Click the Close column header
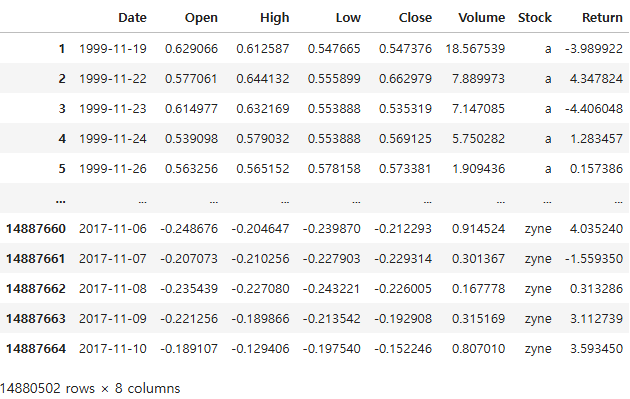 (415, 18)
